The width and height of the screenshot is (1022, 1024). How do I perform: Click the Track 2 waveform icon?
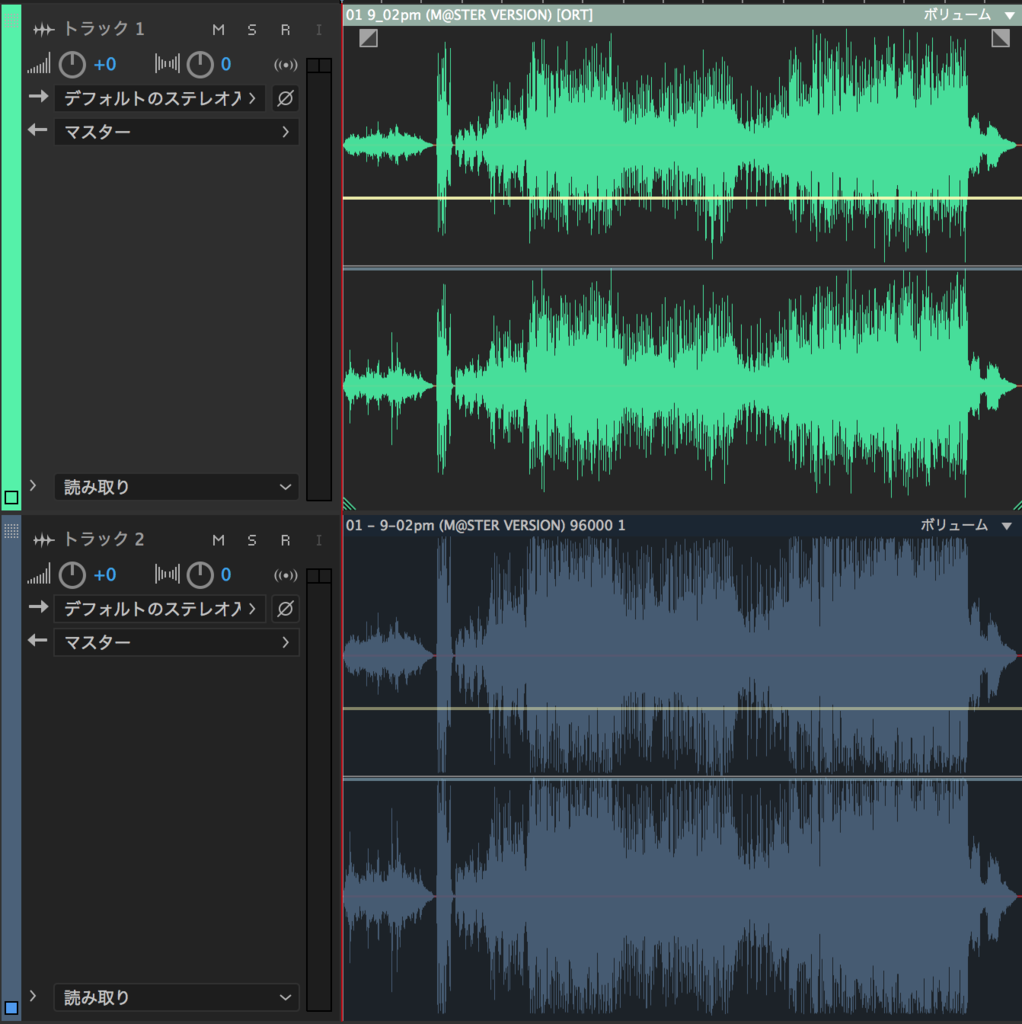click(44, 540)
